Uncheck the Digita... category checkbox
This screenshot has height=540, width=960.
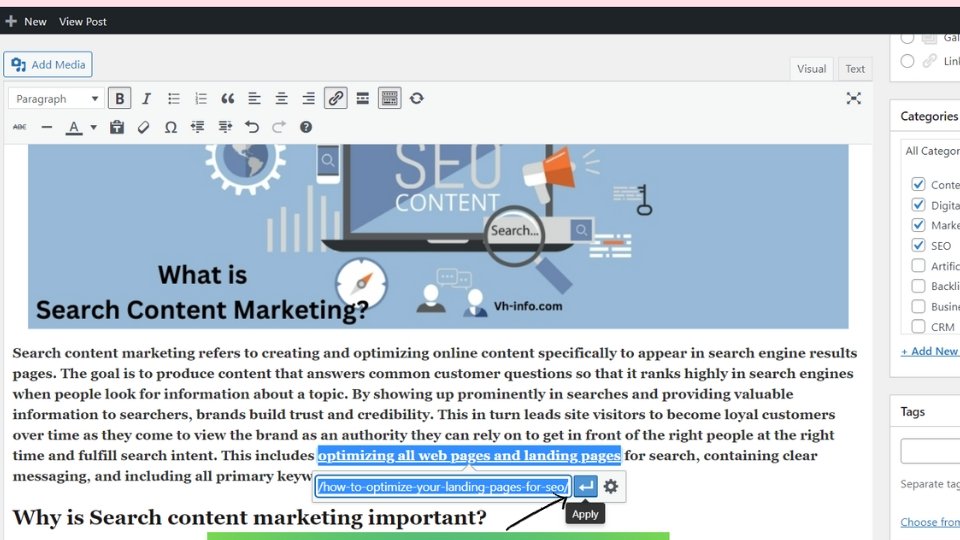918,204
